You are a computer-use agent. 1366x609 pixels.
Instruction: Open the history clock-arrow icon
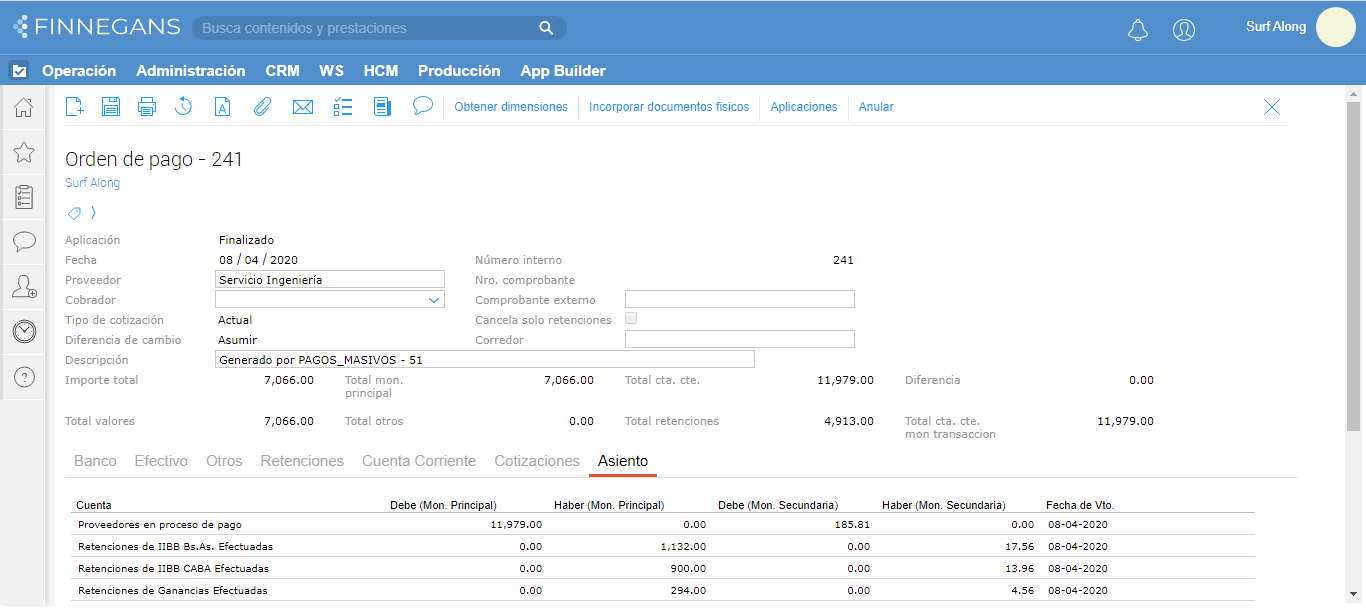184,107
